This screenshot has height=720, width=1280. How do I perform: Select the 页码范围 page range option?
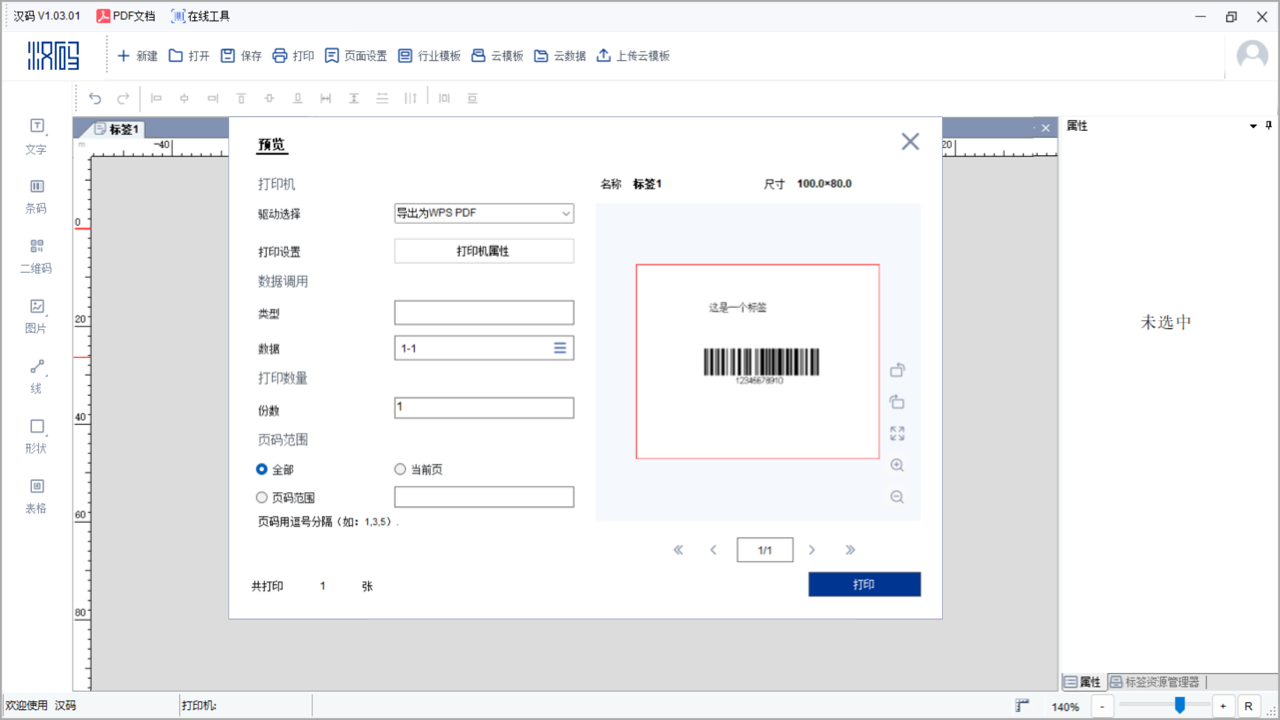261,497
